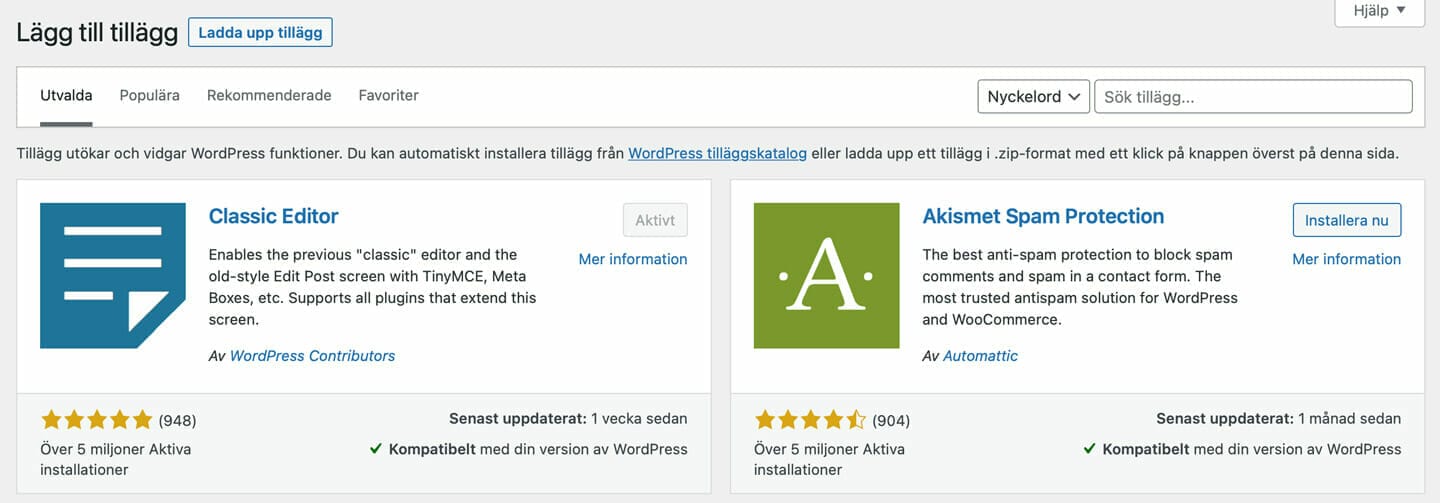Expand the Hjälp help dropdown
This screenshot has height=503, width=1440.
point(1380,12)
